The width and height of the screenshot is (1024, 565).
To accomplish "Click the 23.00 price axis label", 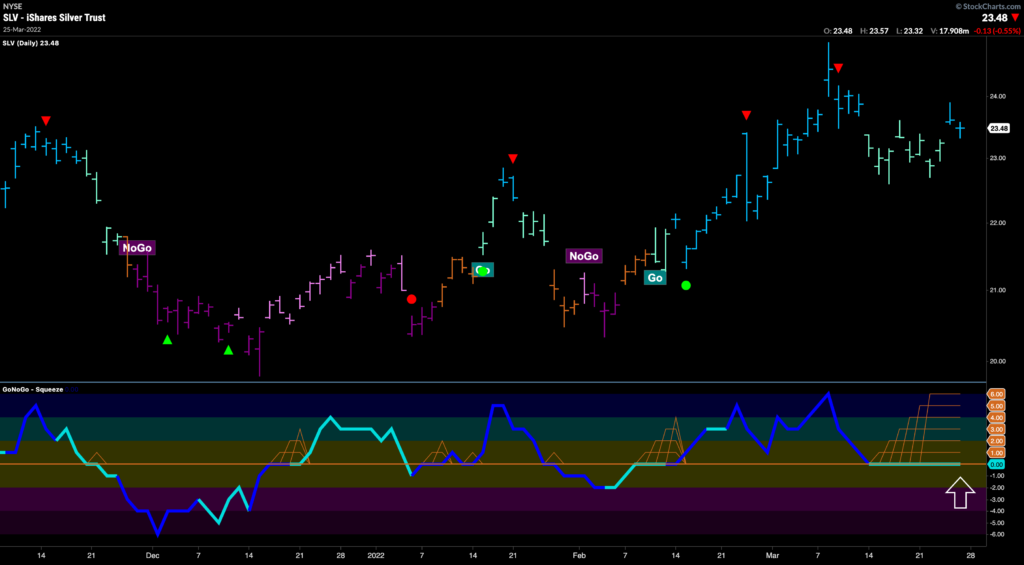I will [x=997, y=158].
